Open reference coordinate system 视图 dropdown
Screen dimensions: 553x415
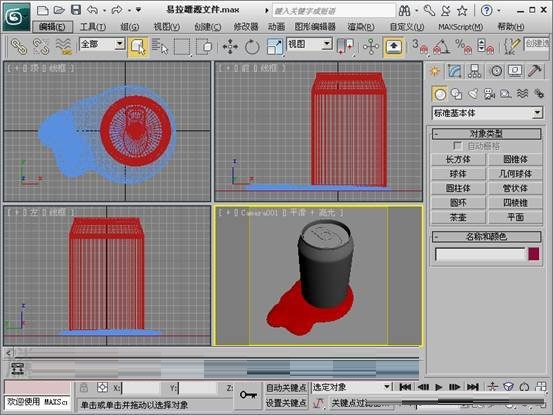[327, 44]
